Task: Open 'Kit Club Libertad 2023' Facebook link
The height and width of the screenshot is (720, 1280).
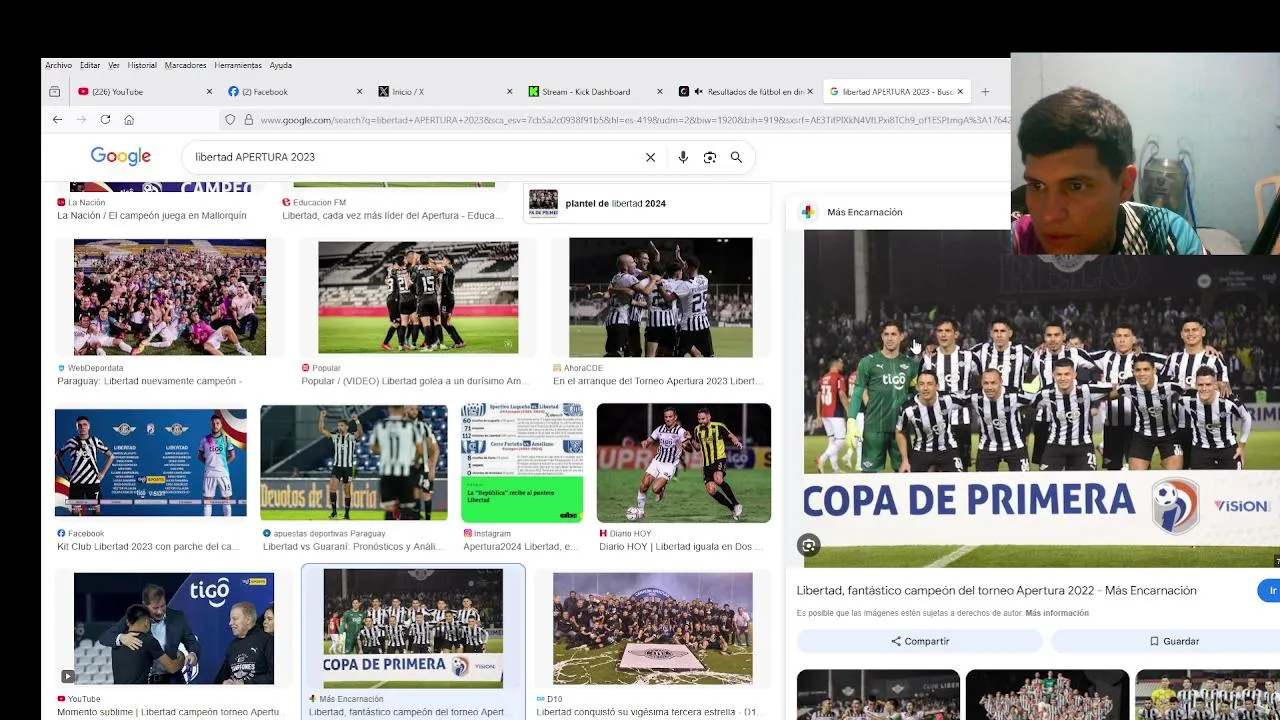Action: click(x=148, y=547)
